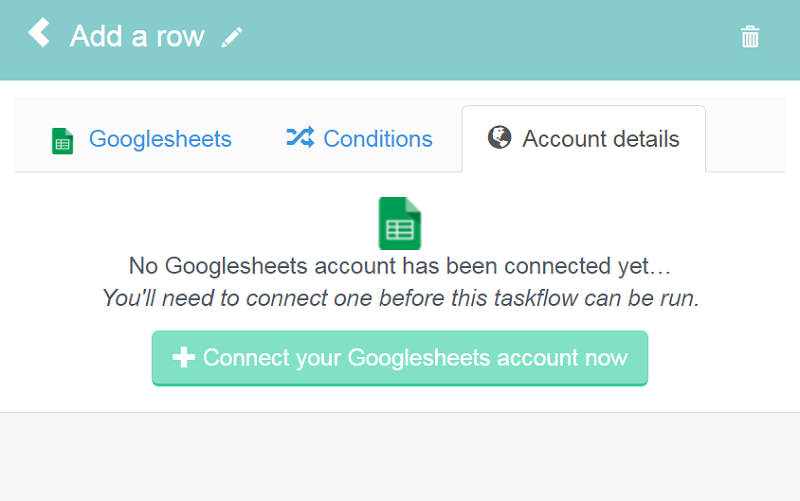Viewport: 800px width, 501px height.
Task: Click the plus icon on the Connect button
Action: tap(184, 357)
